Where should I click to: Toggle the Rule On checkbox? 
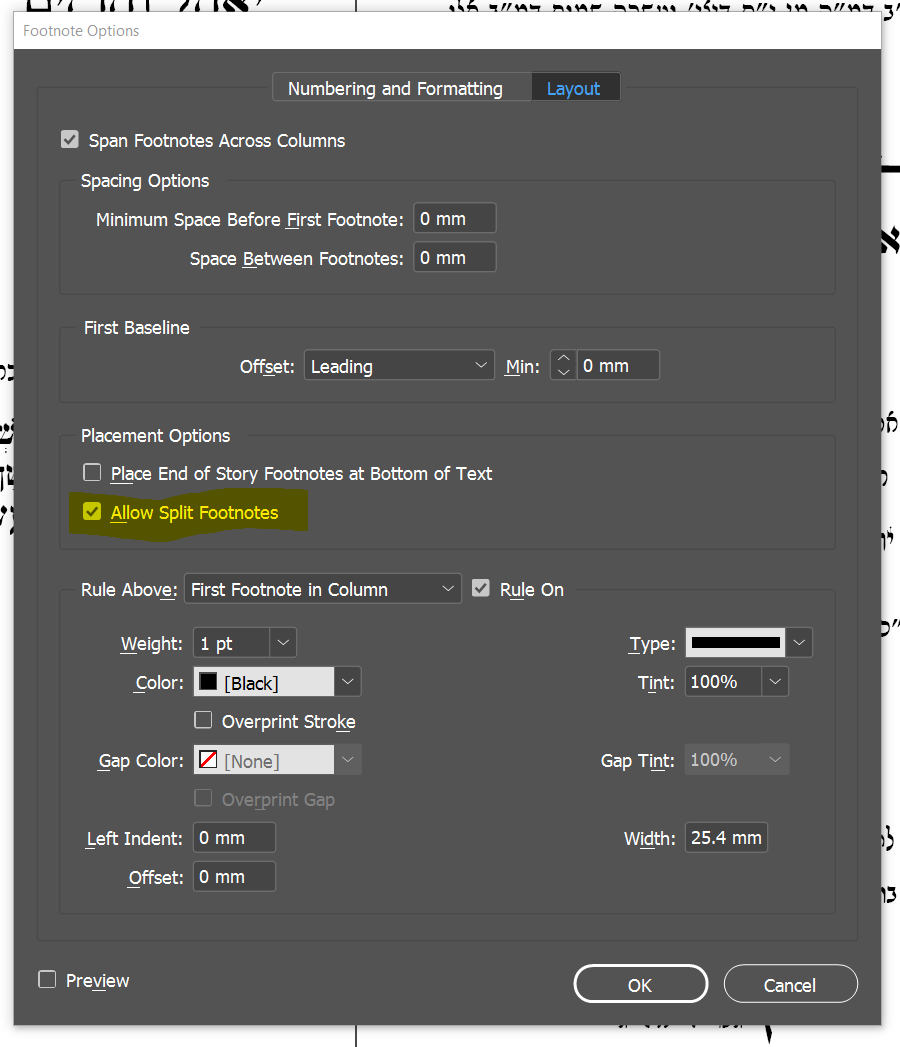pos(481,589)
